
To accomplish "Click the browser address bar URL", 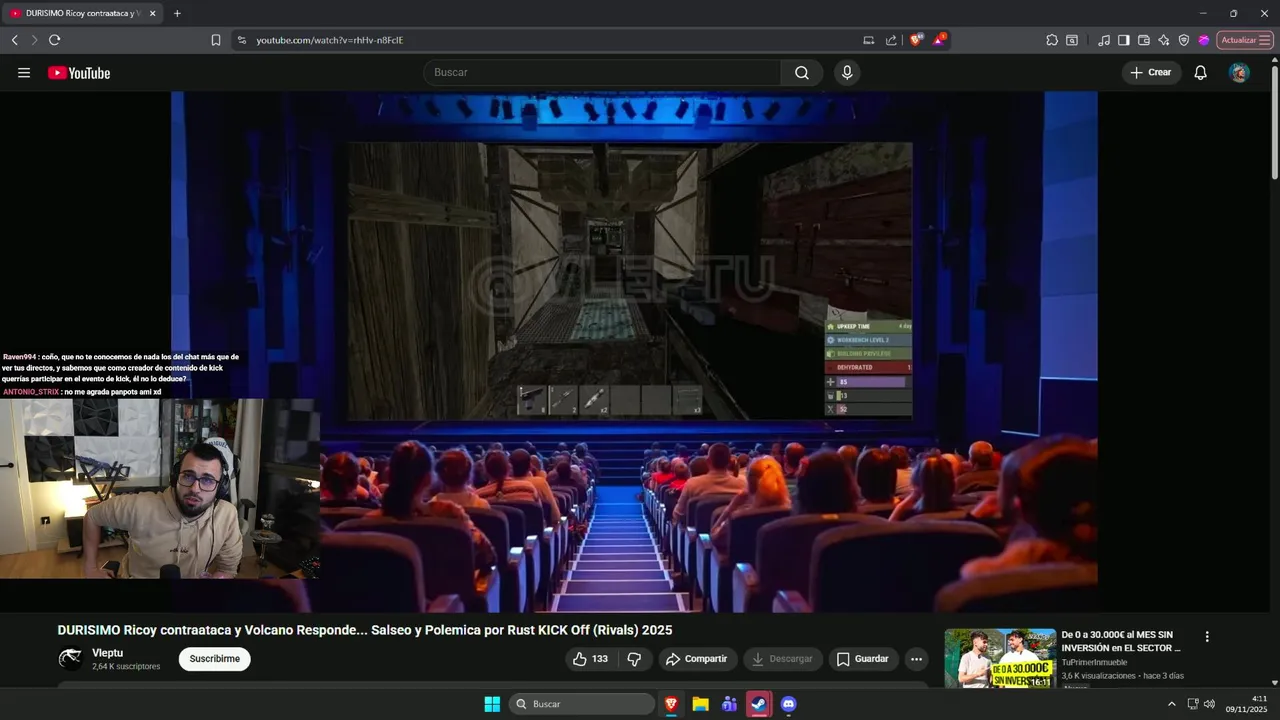I will (330, 40).
